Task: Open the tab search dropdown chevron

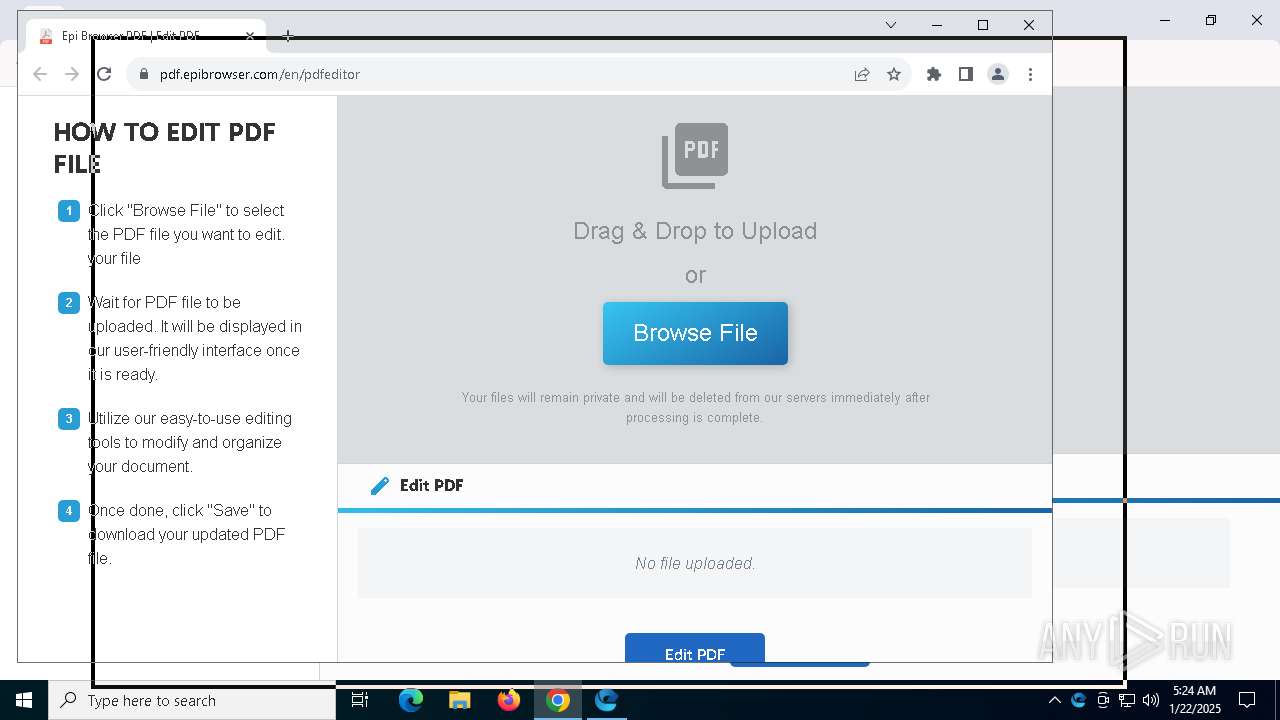Action: (x=891, y=25)
